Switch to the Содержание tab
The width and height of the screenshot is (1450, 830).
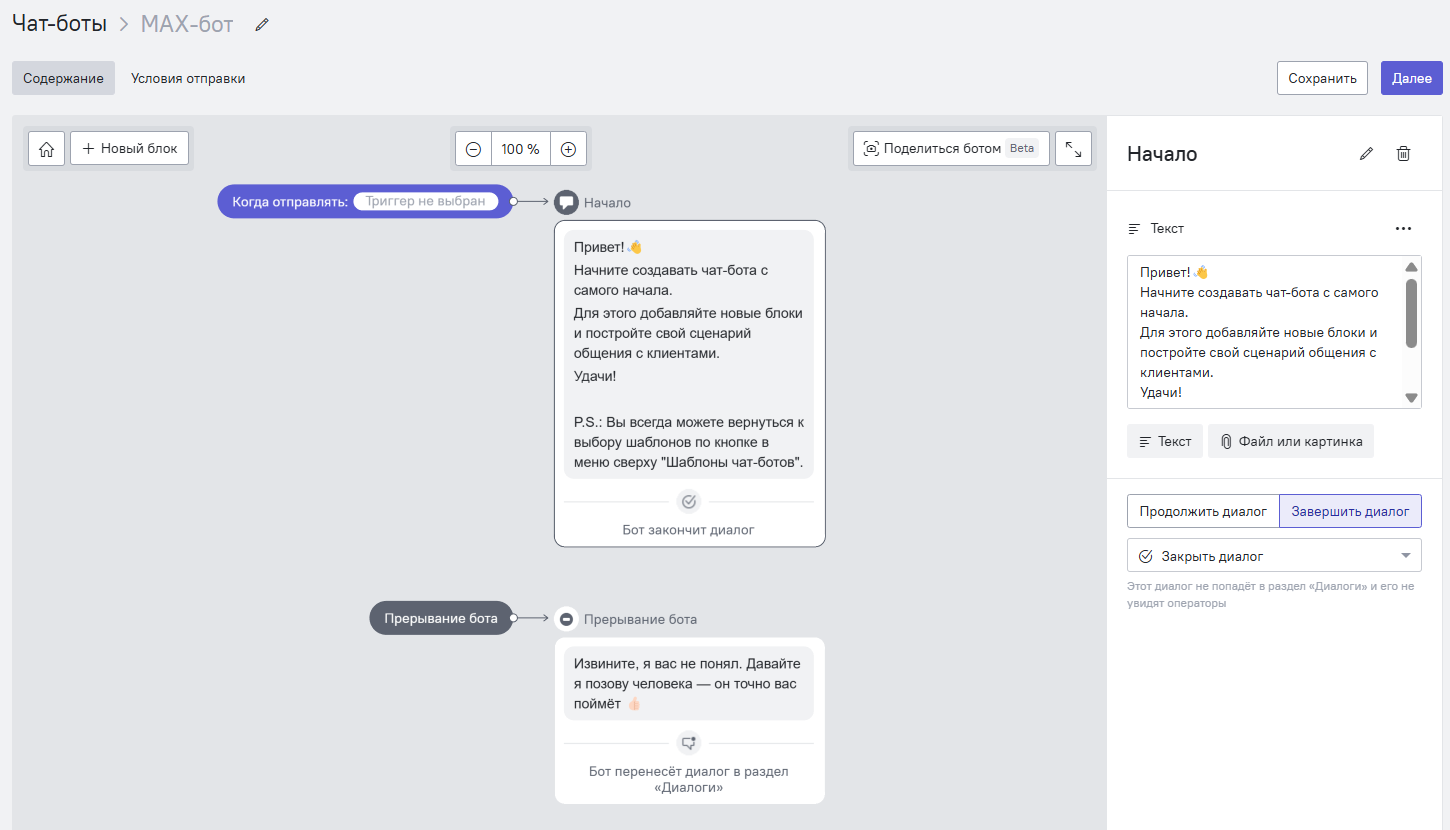64,78
